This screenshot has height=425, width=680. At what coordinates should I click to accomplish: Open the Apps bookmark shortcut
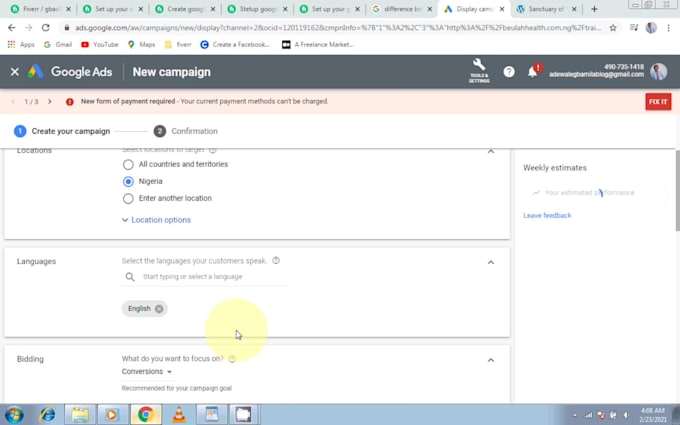[21, 44]
